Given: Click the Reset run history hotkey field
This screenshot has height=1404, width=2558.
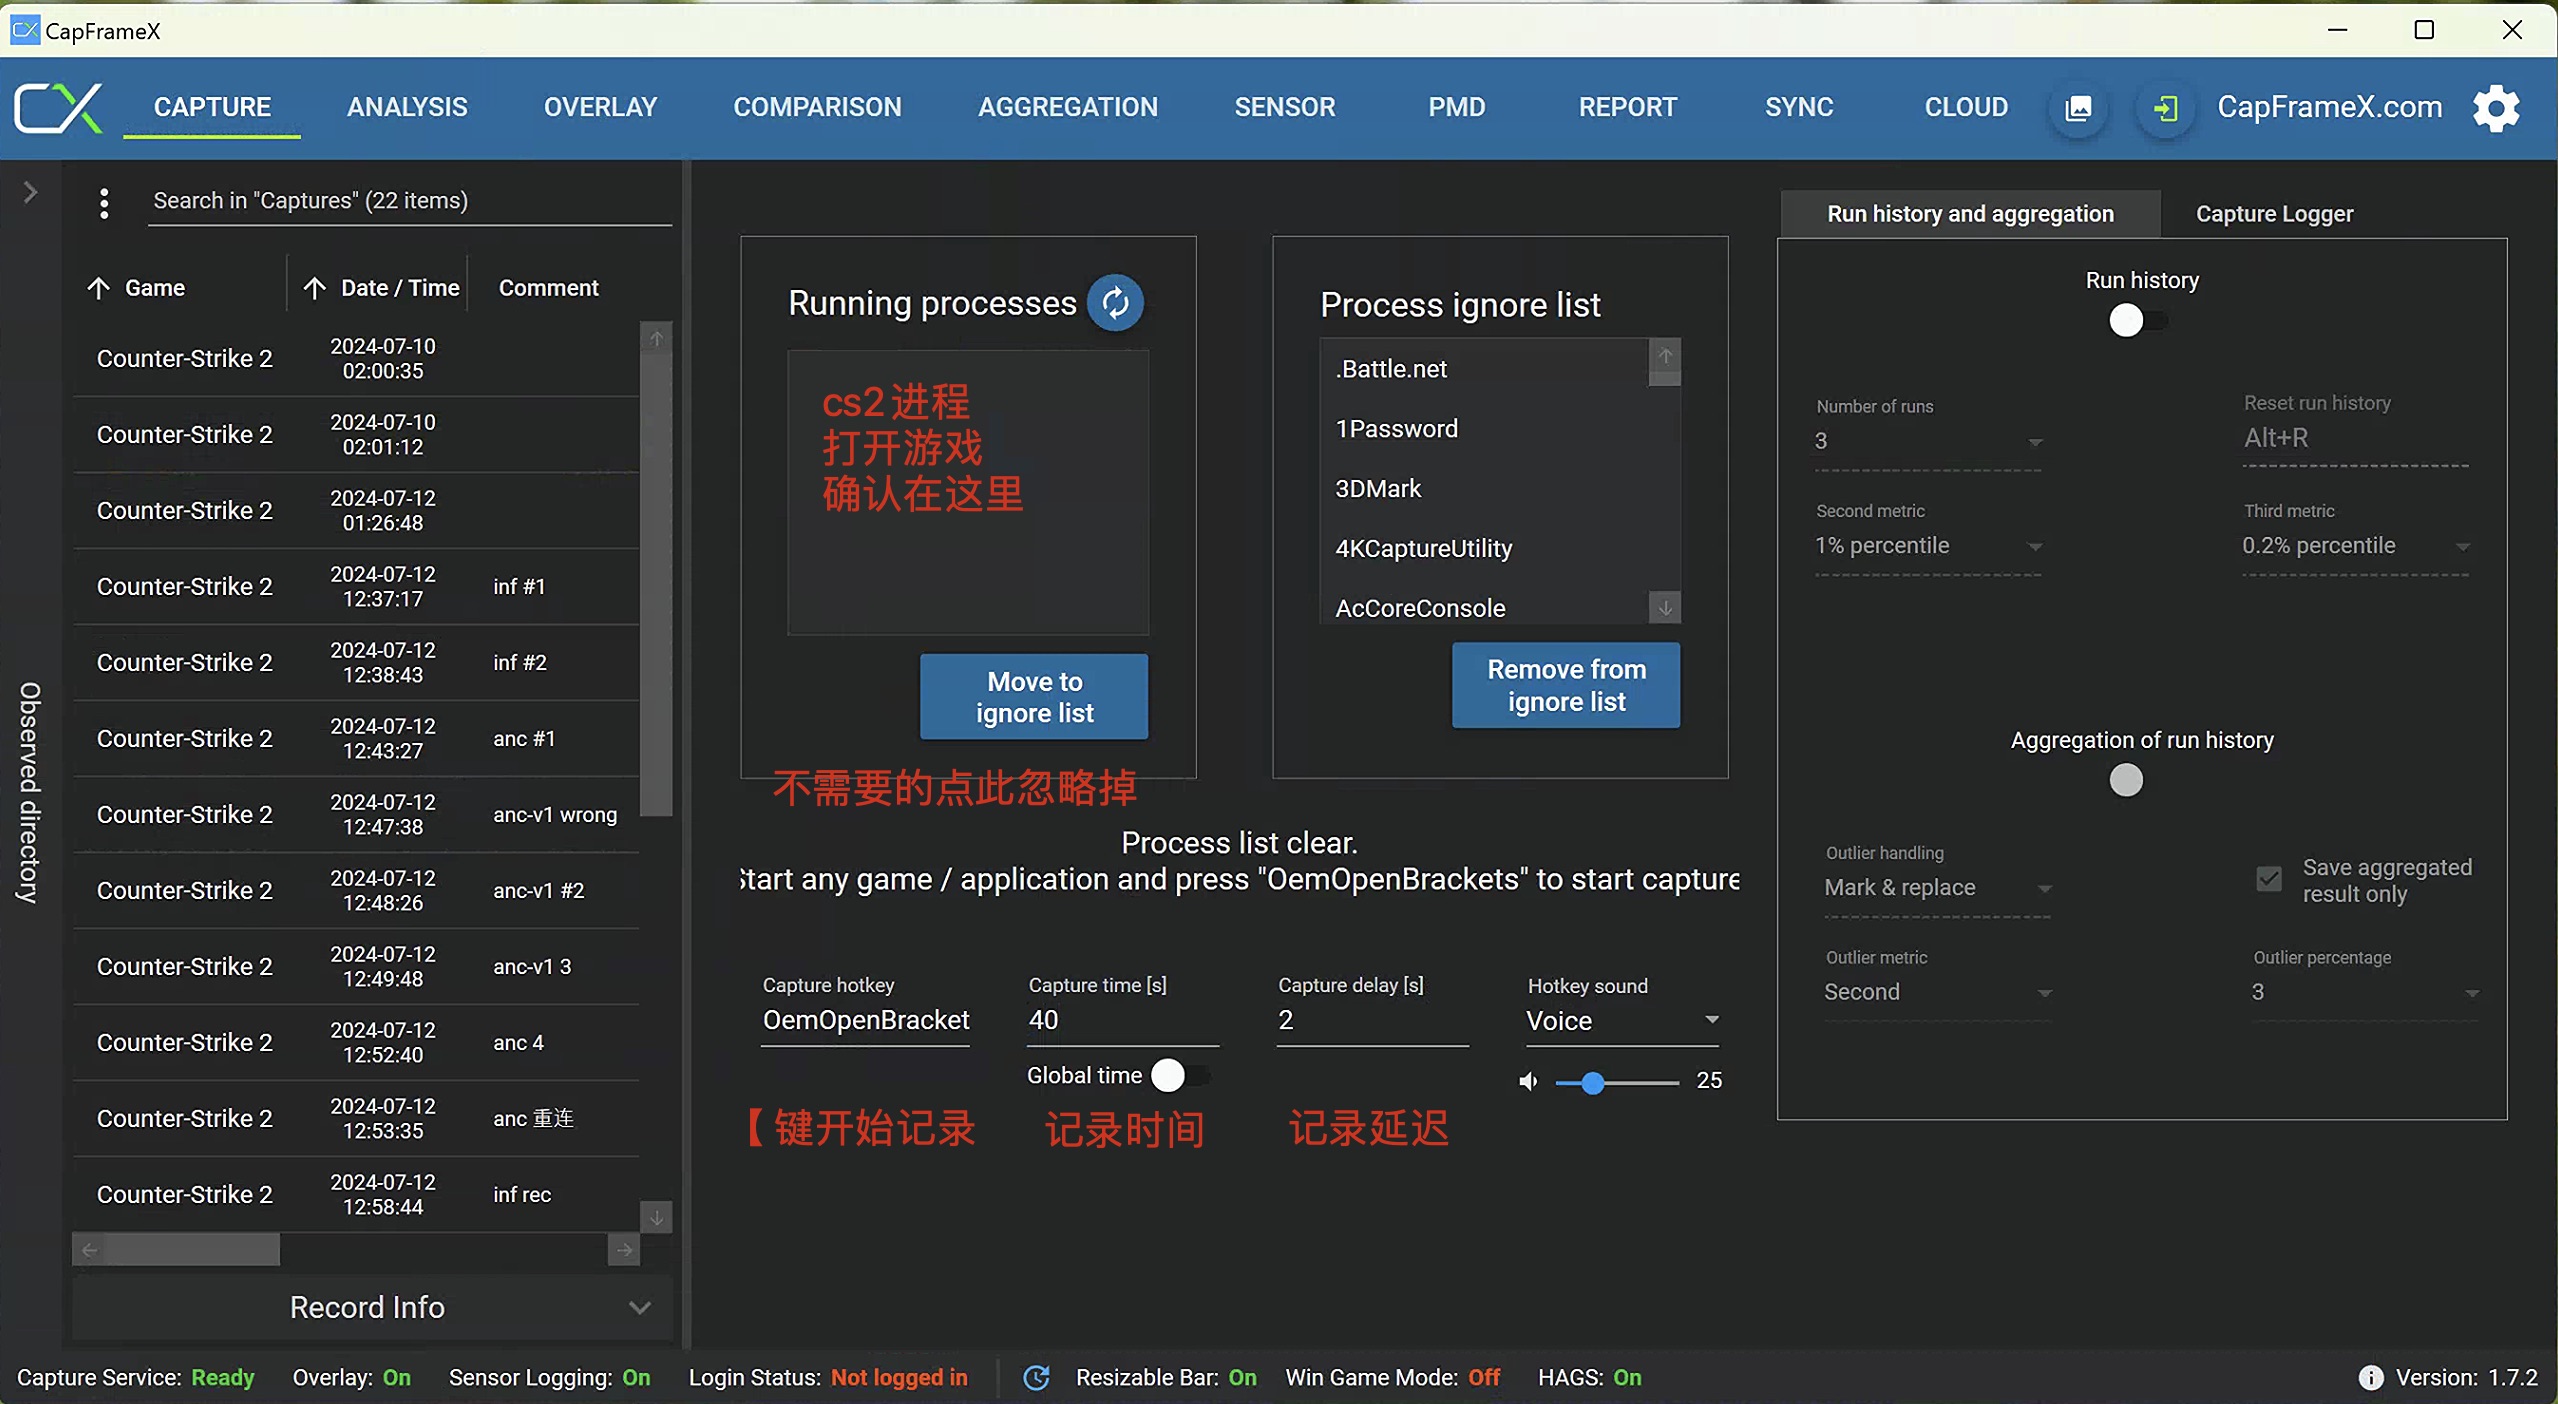Looking at the screenshot, I should (2355, 438).
